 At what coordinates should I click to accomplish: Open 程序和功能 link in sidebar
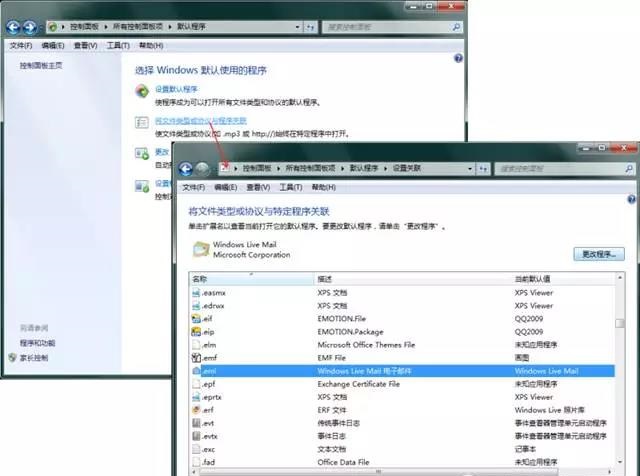pyautogui.click(x=38, y=343)
